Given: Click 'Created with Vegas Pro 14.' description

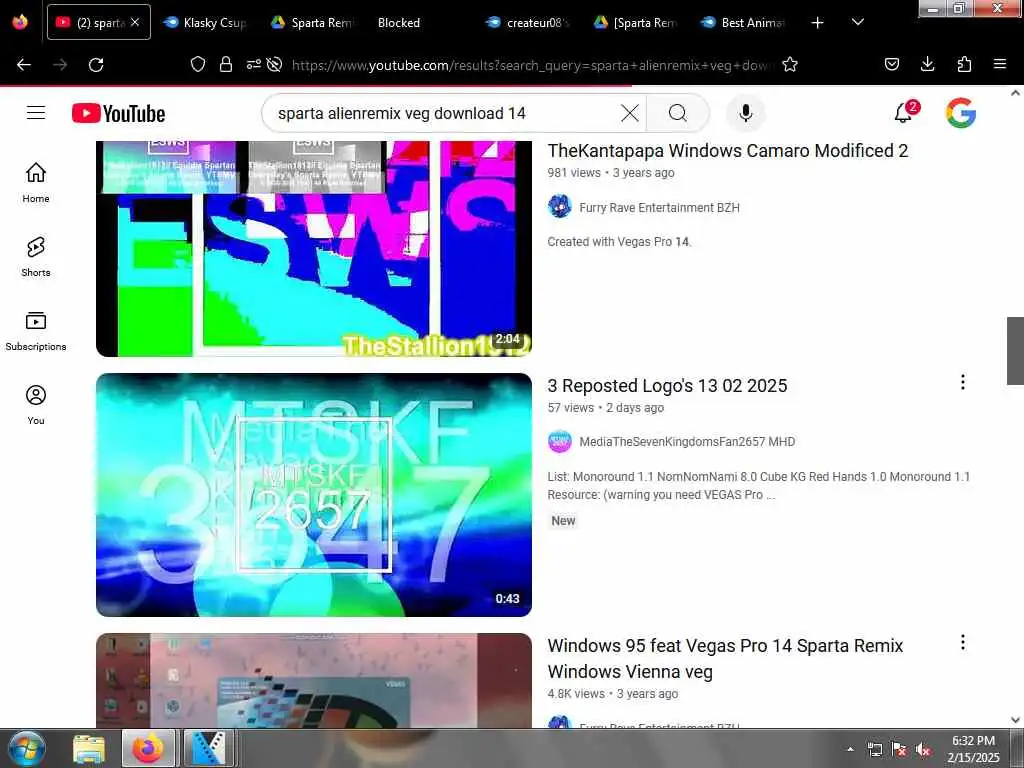Looking at the screenshot, I should pos(619,242).
